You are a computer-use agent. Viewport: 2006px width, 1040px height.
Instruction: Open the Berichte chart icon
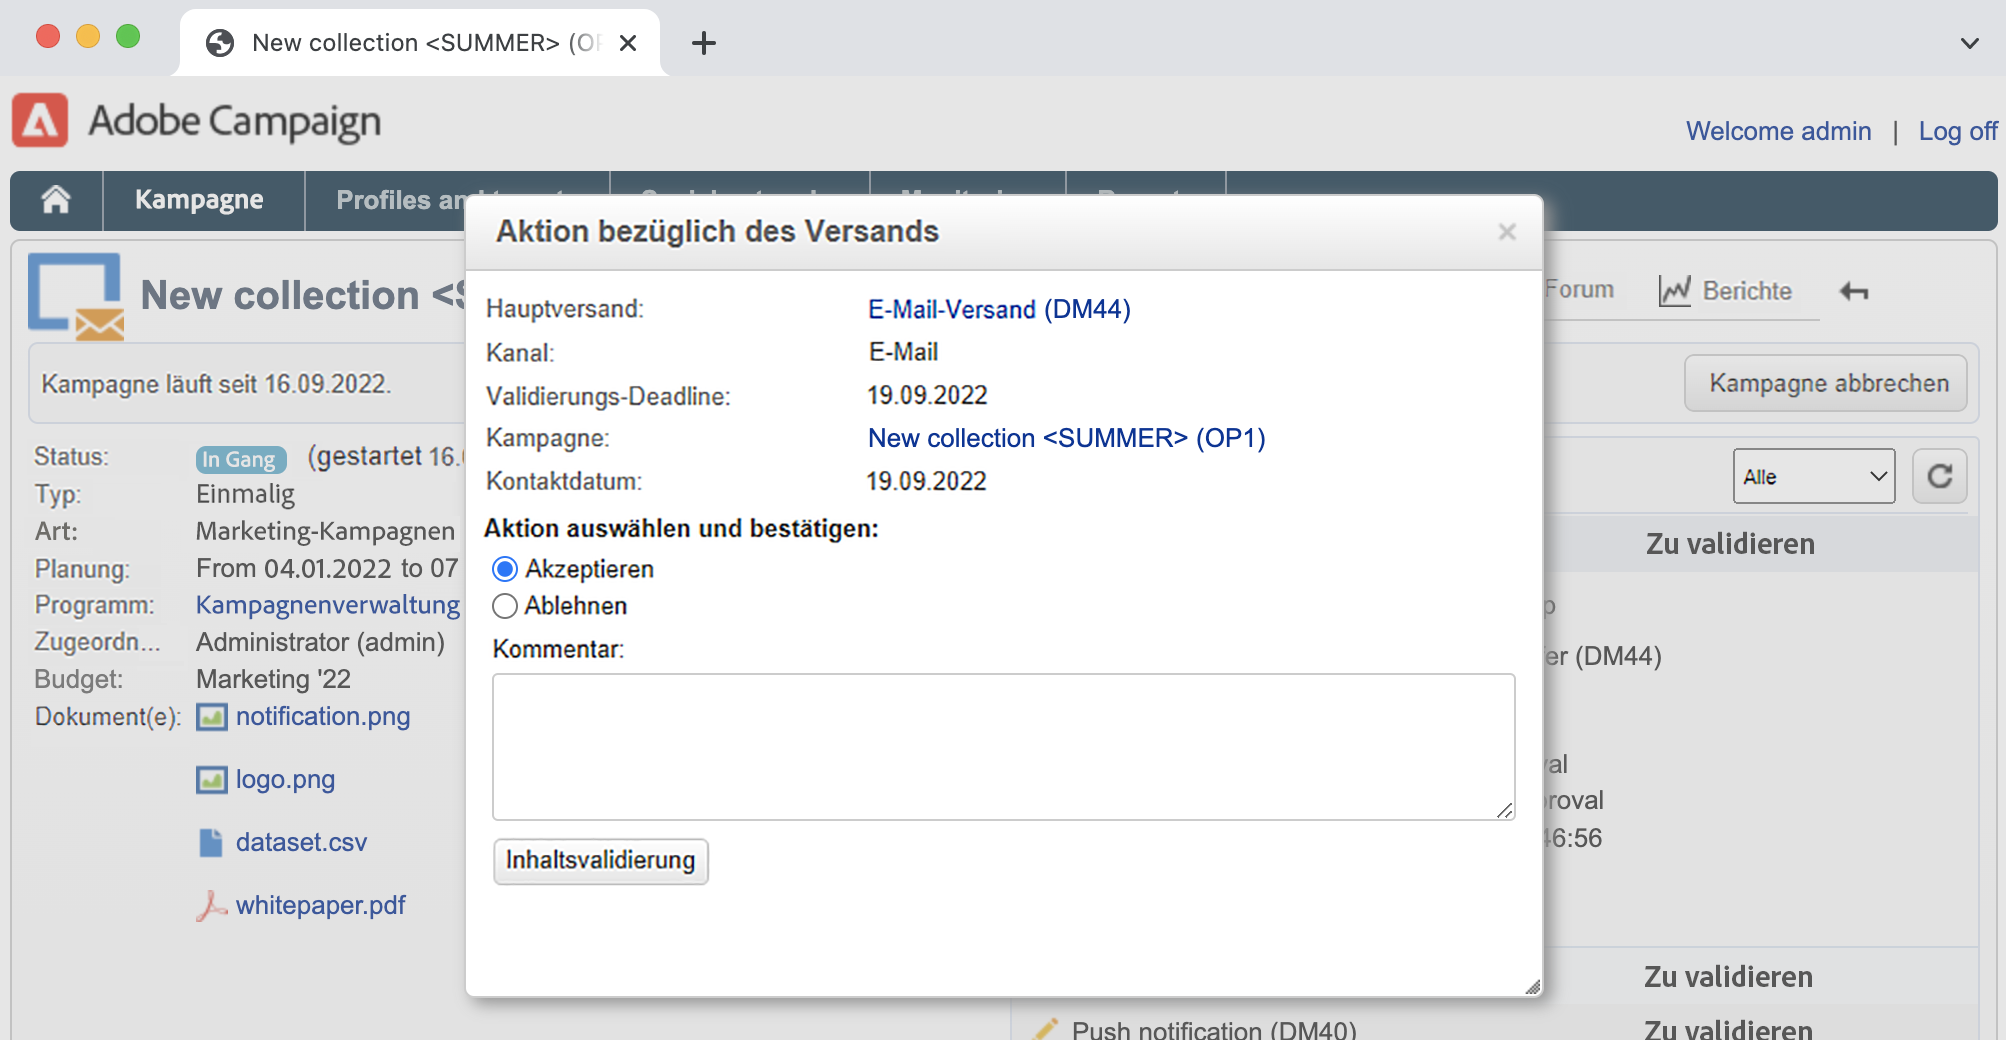pyautogui.click(x=1674, y=291)
